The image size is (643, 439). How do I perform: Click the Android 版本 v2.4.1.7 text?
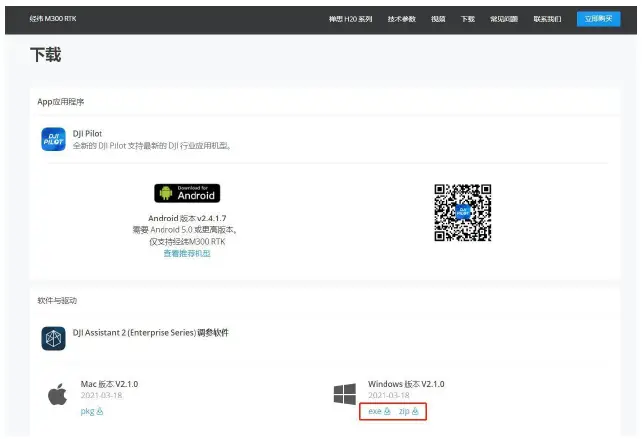tap(187, 218)
